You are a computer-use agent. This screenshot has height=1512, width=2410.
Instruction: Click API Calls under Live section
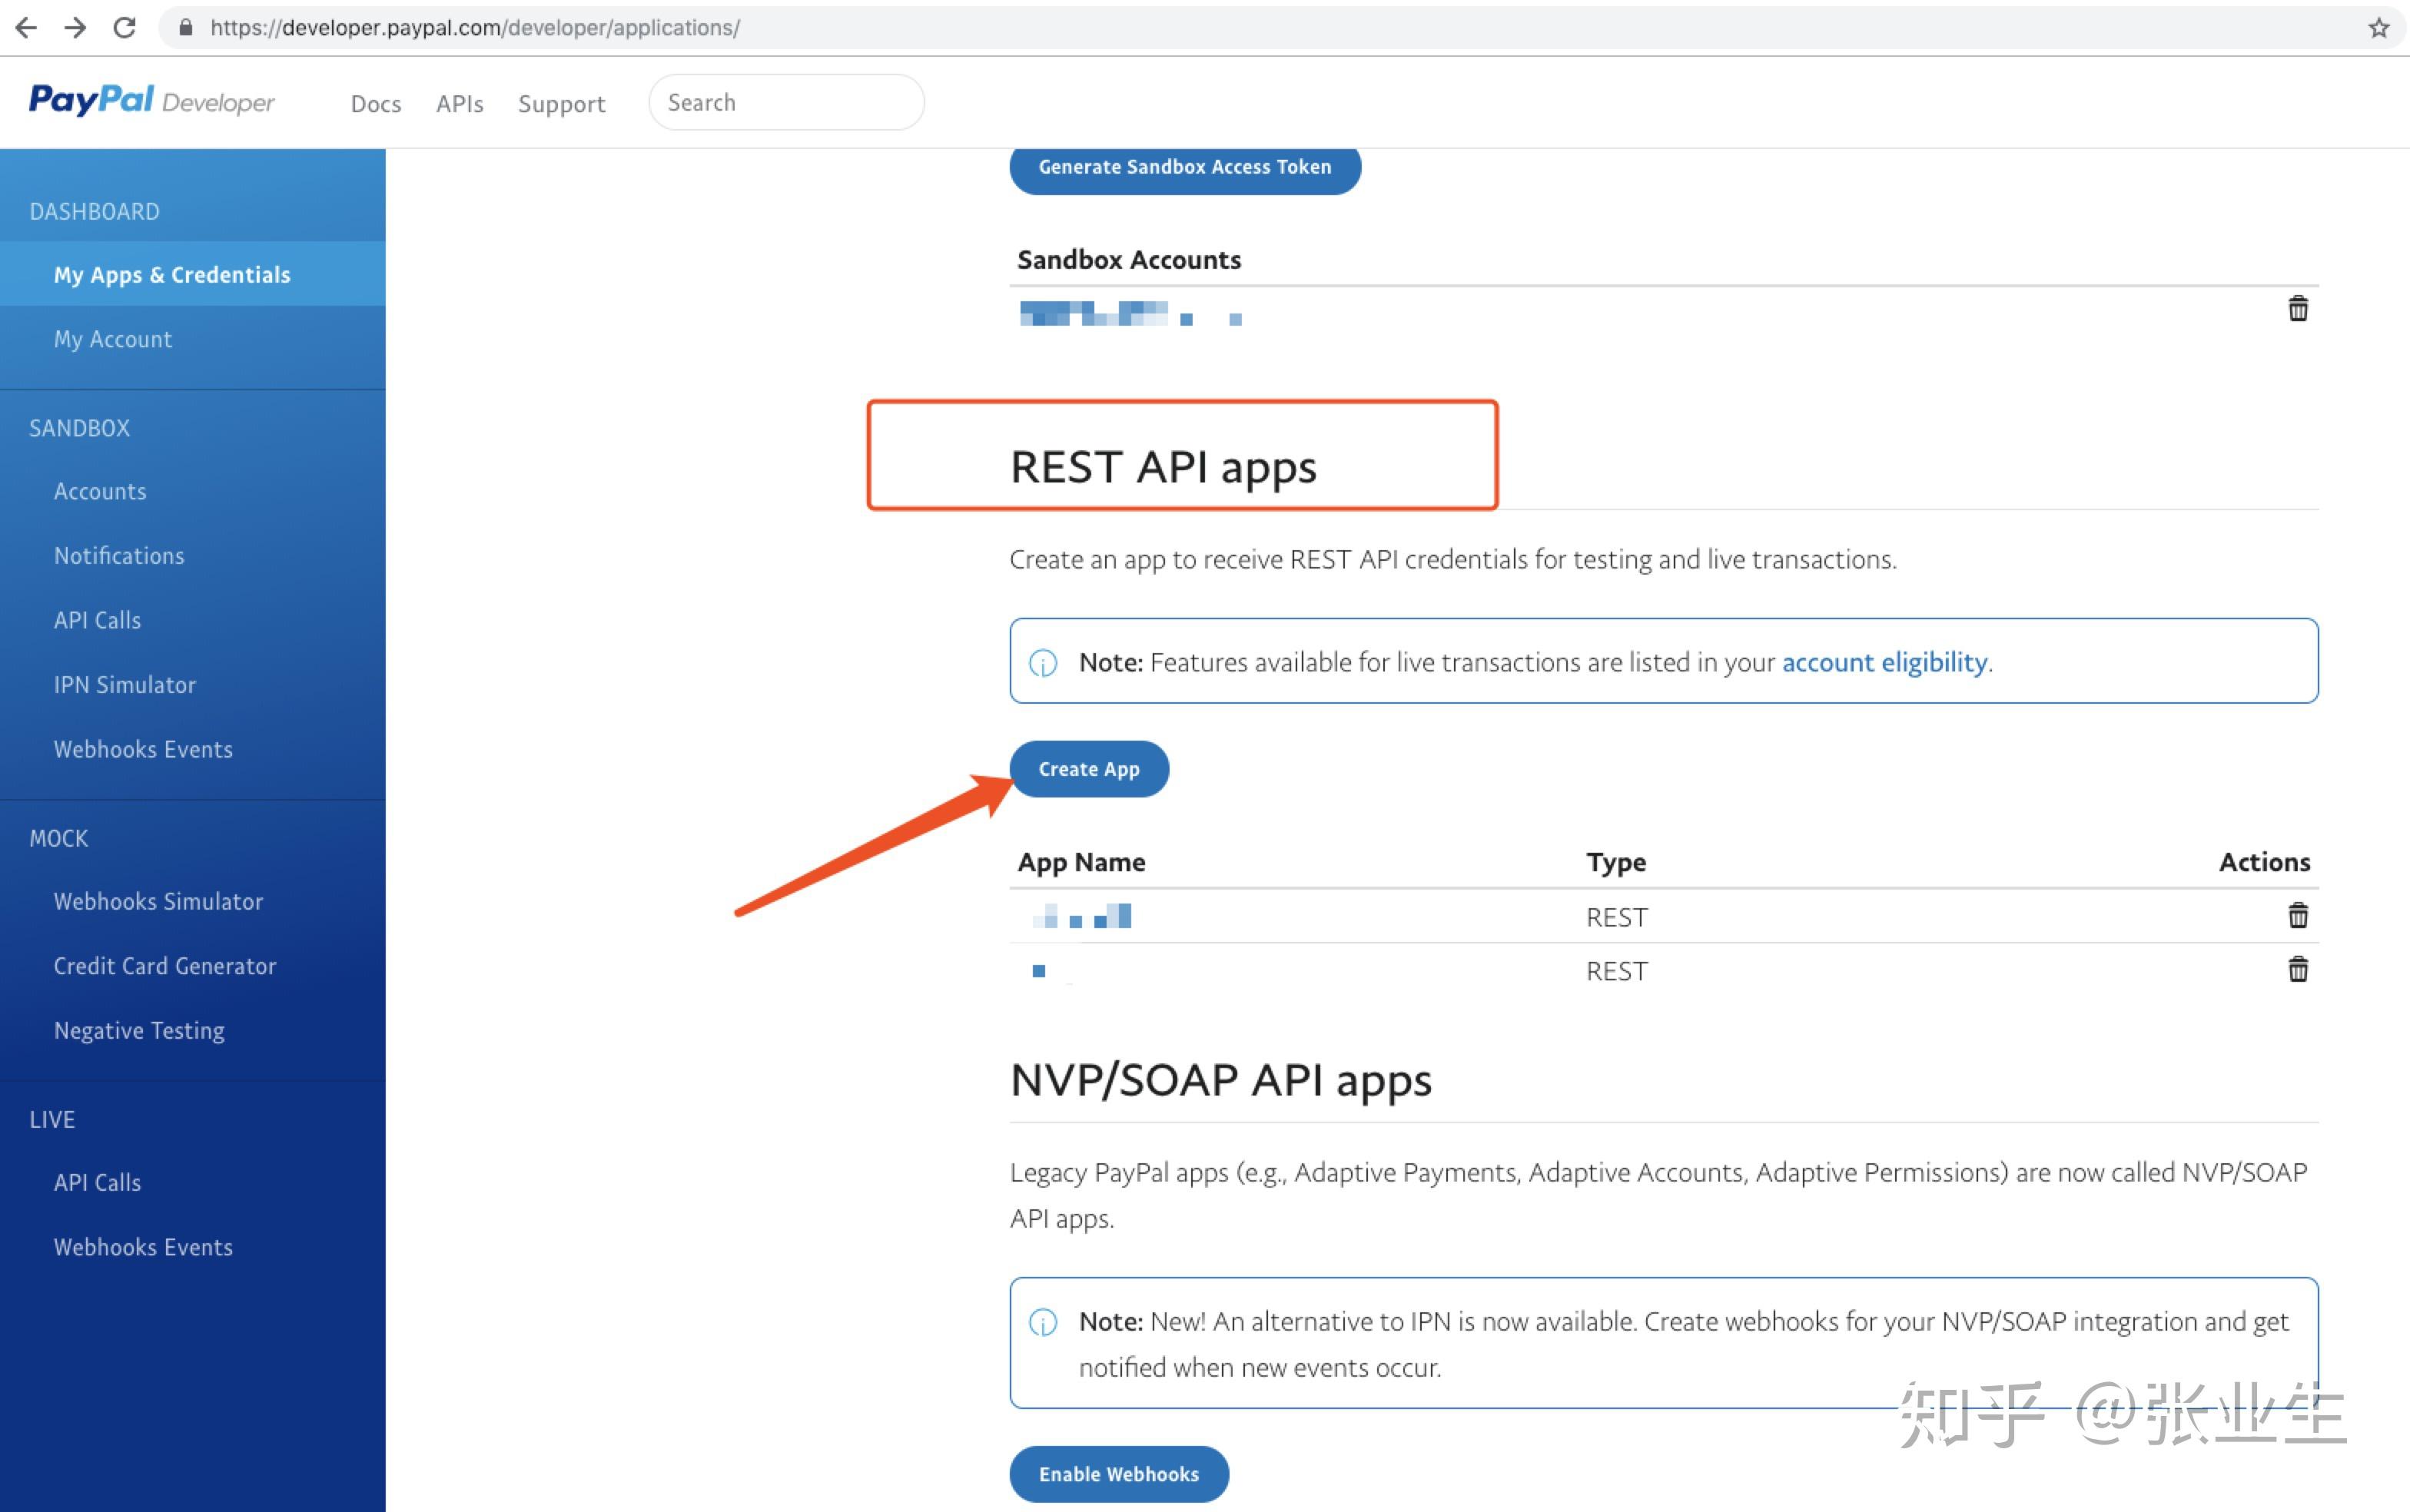tap(96, 1182)
